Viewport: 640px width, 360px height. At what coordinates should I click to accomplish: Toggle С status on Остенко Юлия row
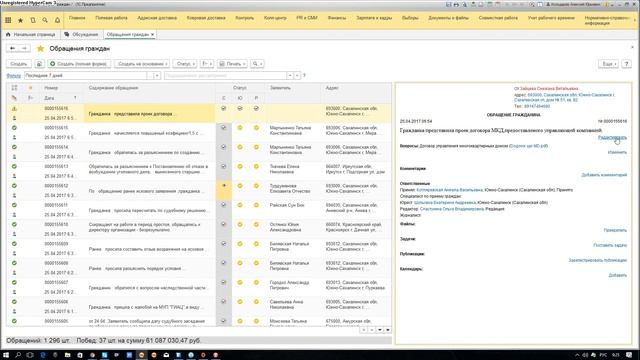[x=224, y=224]
